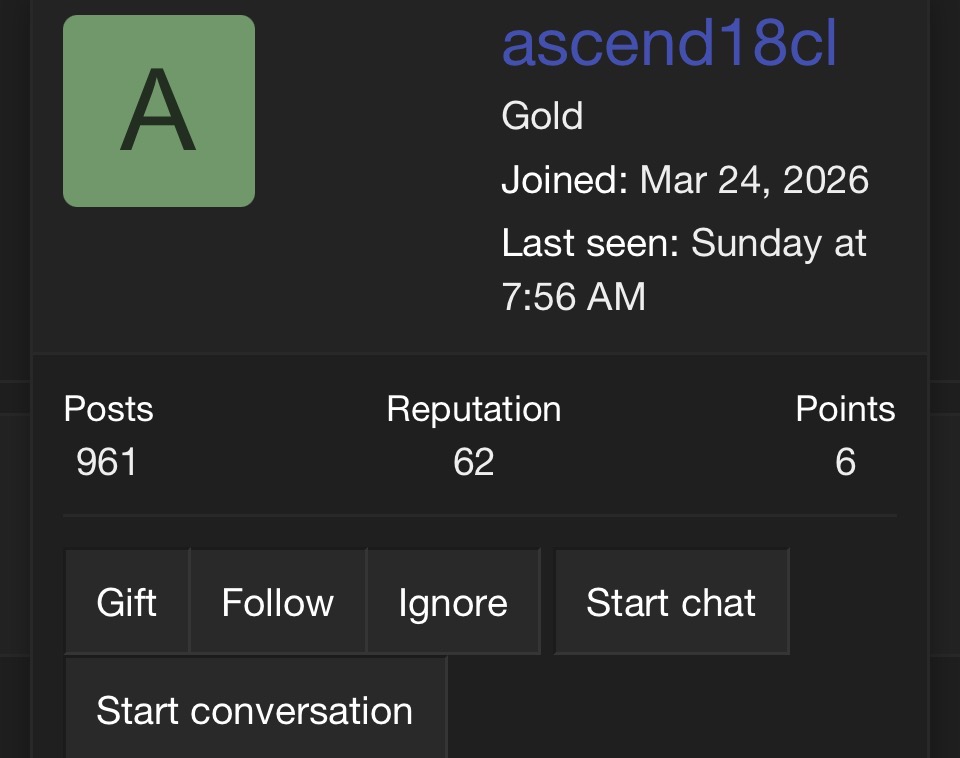This screenshot has height=758, width=960.
Task: Click the Points stat label
Action: coord(845,409)
